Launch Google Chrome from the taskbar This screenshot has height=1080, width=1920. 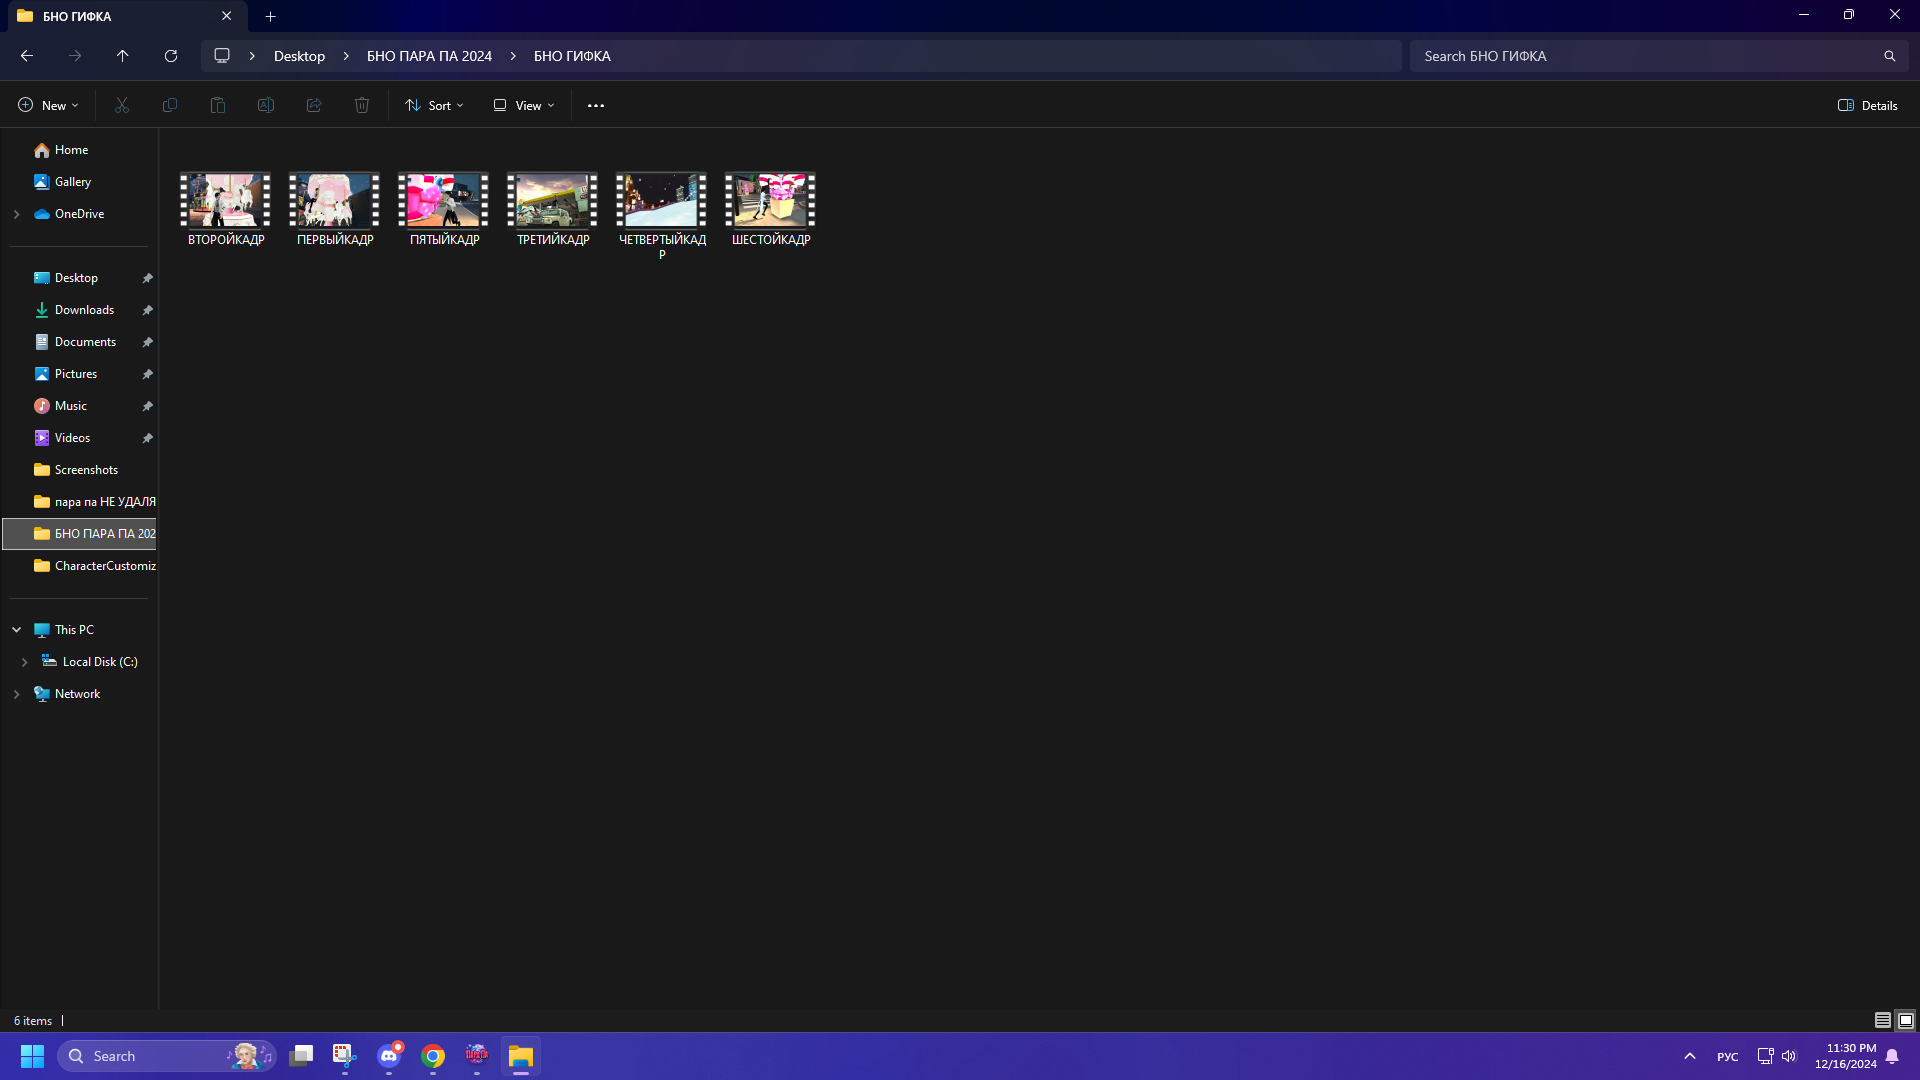coord(433,1056)
